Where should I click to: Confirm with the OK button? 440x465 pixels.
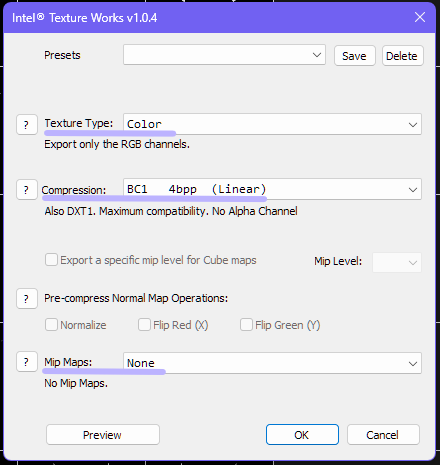(x=302, y=435)
